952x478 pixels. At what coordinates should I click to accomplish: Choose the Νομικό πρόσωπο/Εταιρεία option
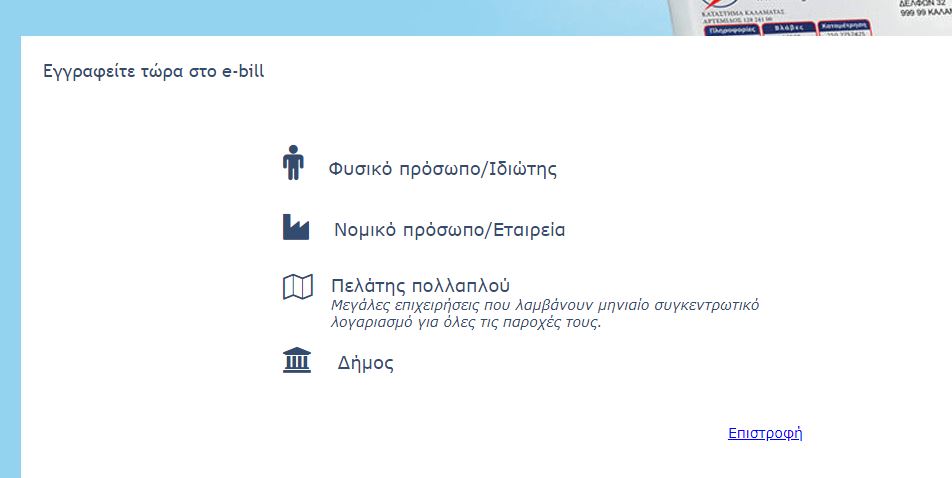(x=449, y=230)
